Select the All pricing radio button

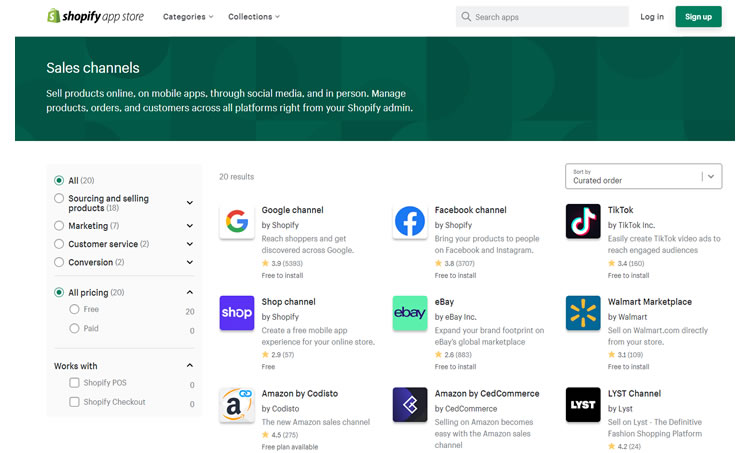click(x=59, y=292)
